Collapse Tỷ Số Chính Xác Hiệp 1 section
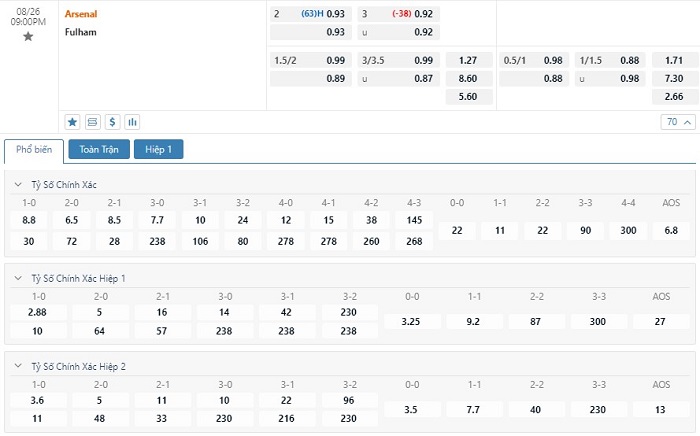This screenshot has width=700, height=436. pos(18,278)
